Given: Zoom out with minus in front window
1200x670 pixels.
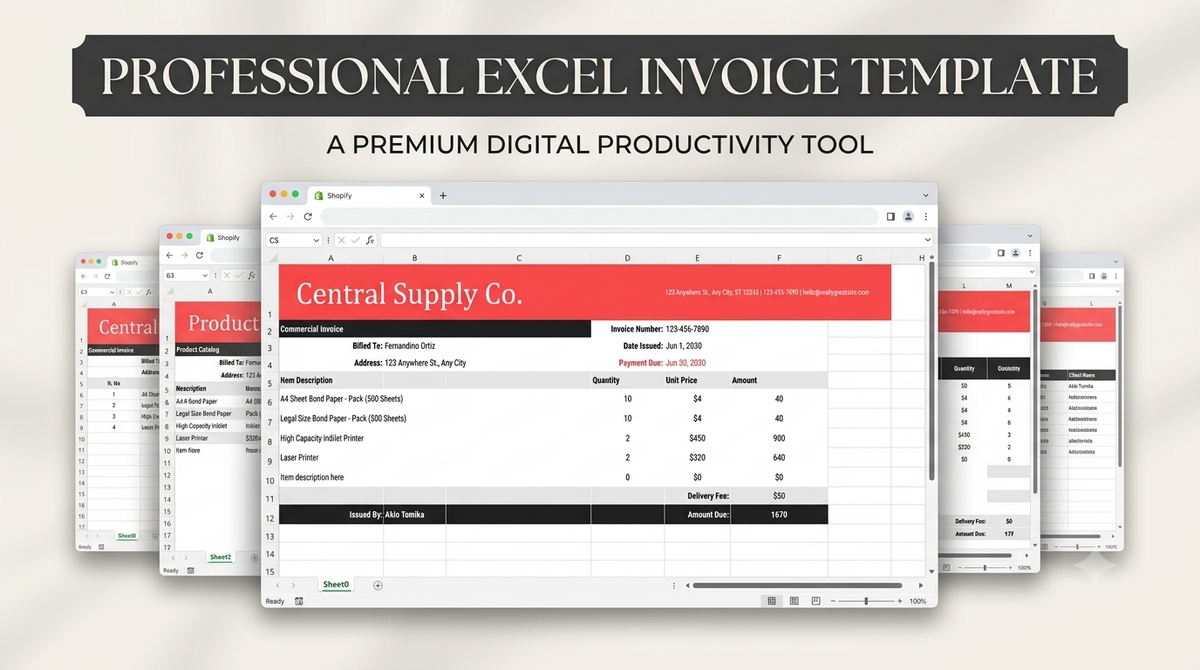Looking at the screenshot, I should (835, 601).
